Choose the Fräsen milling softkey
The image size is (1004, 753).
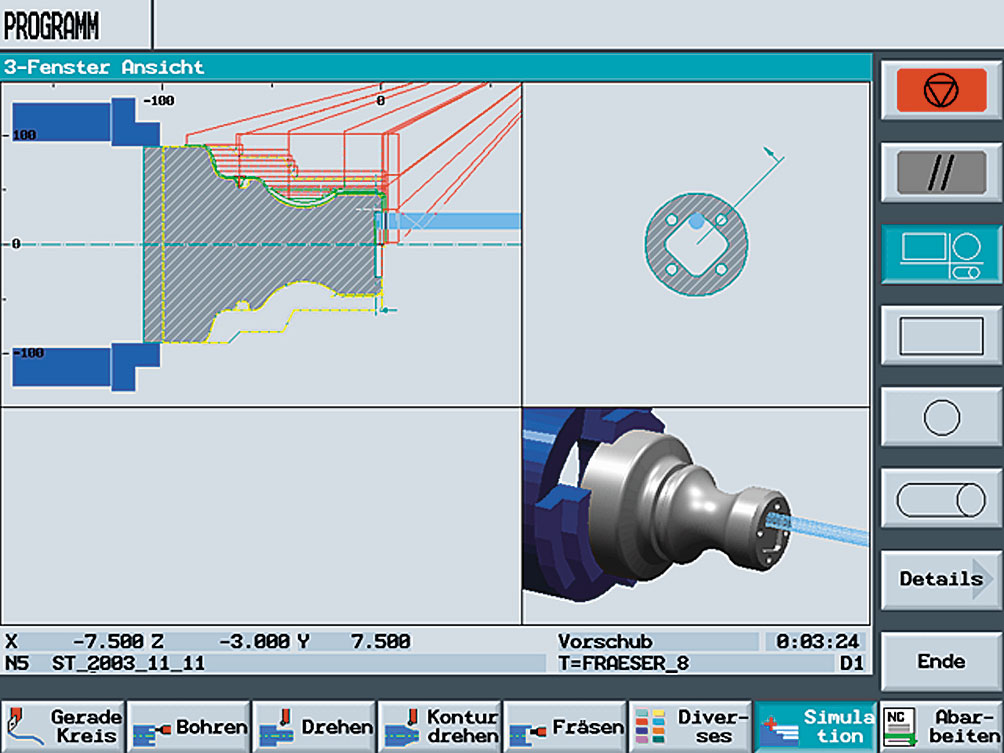565,727
